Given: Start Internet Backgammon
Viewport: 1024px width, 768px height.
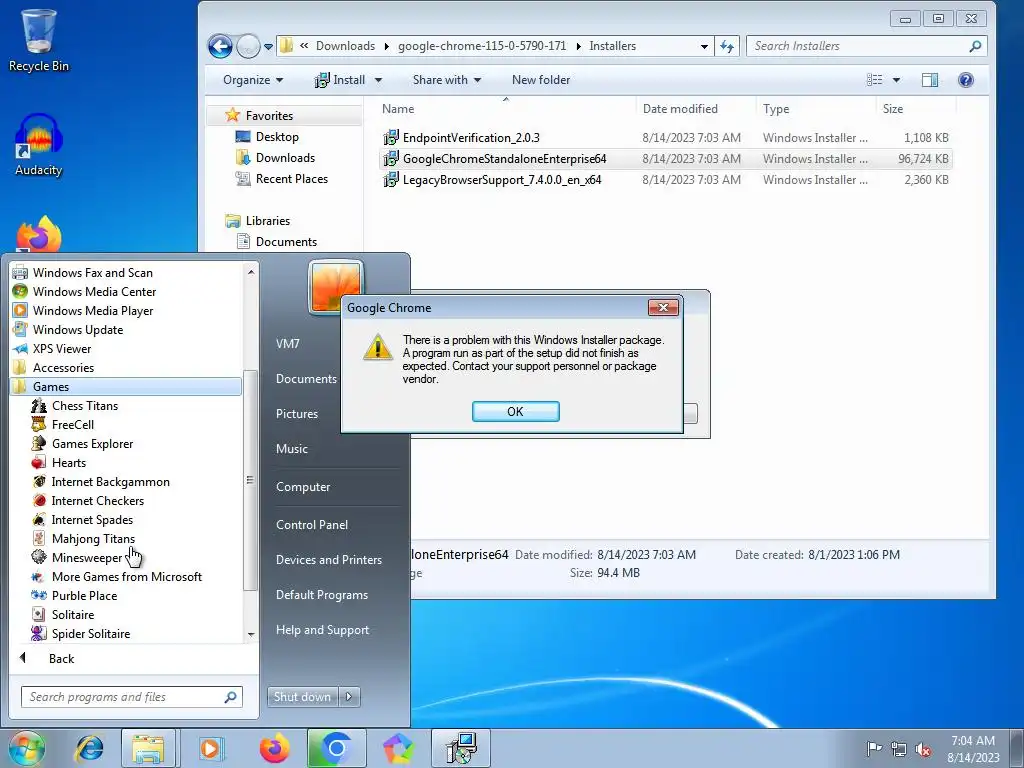Looking at the screenshot, I should 110,481.
